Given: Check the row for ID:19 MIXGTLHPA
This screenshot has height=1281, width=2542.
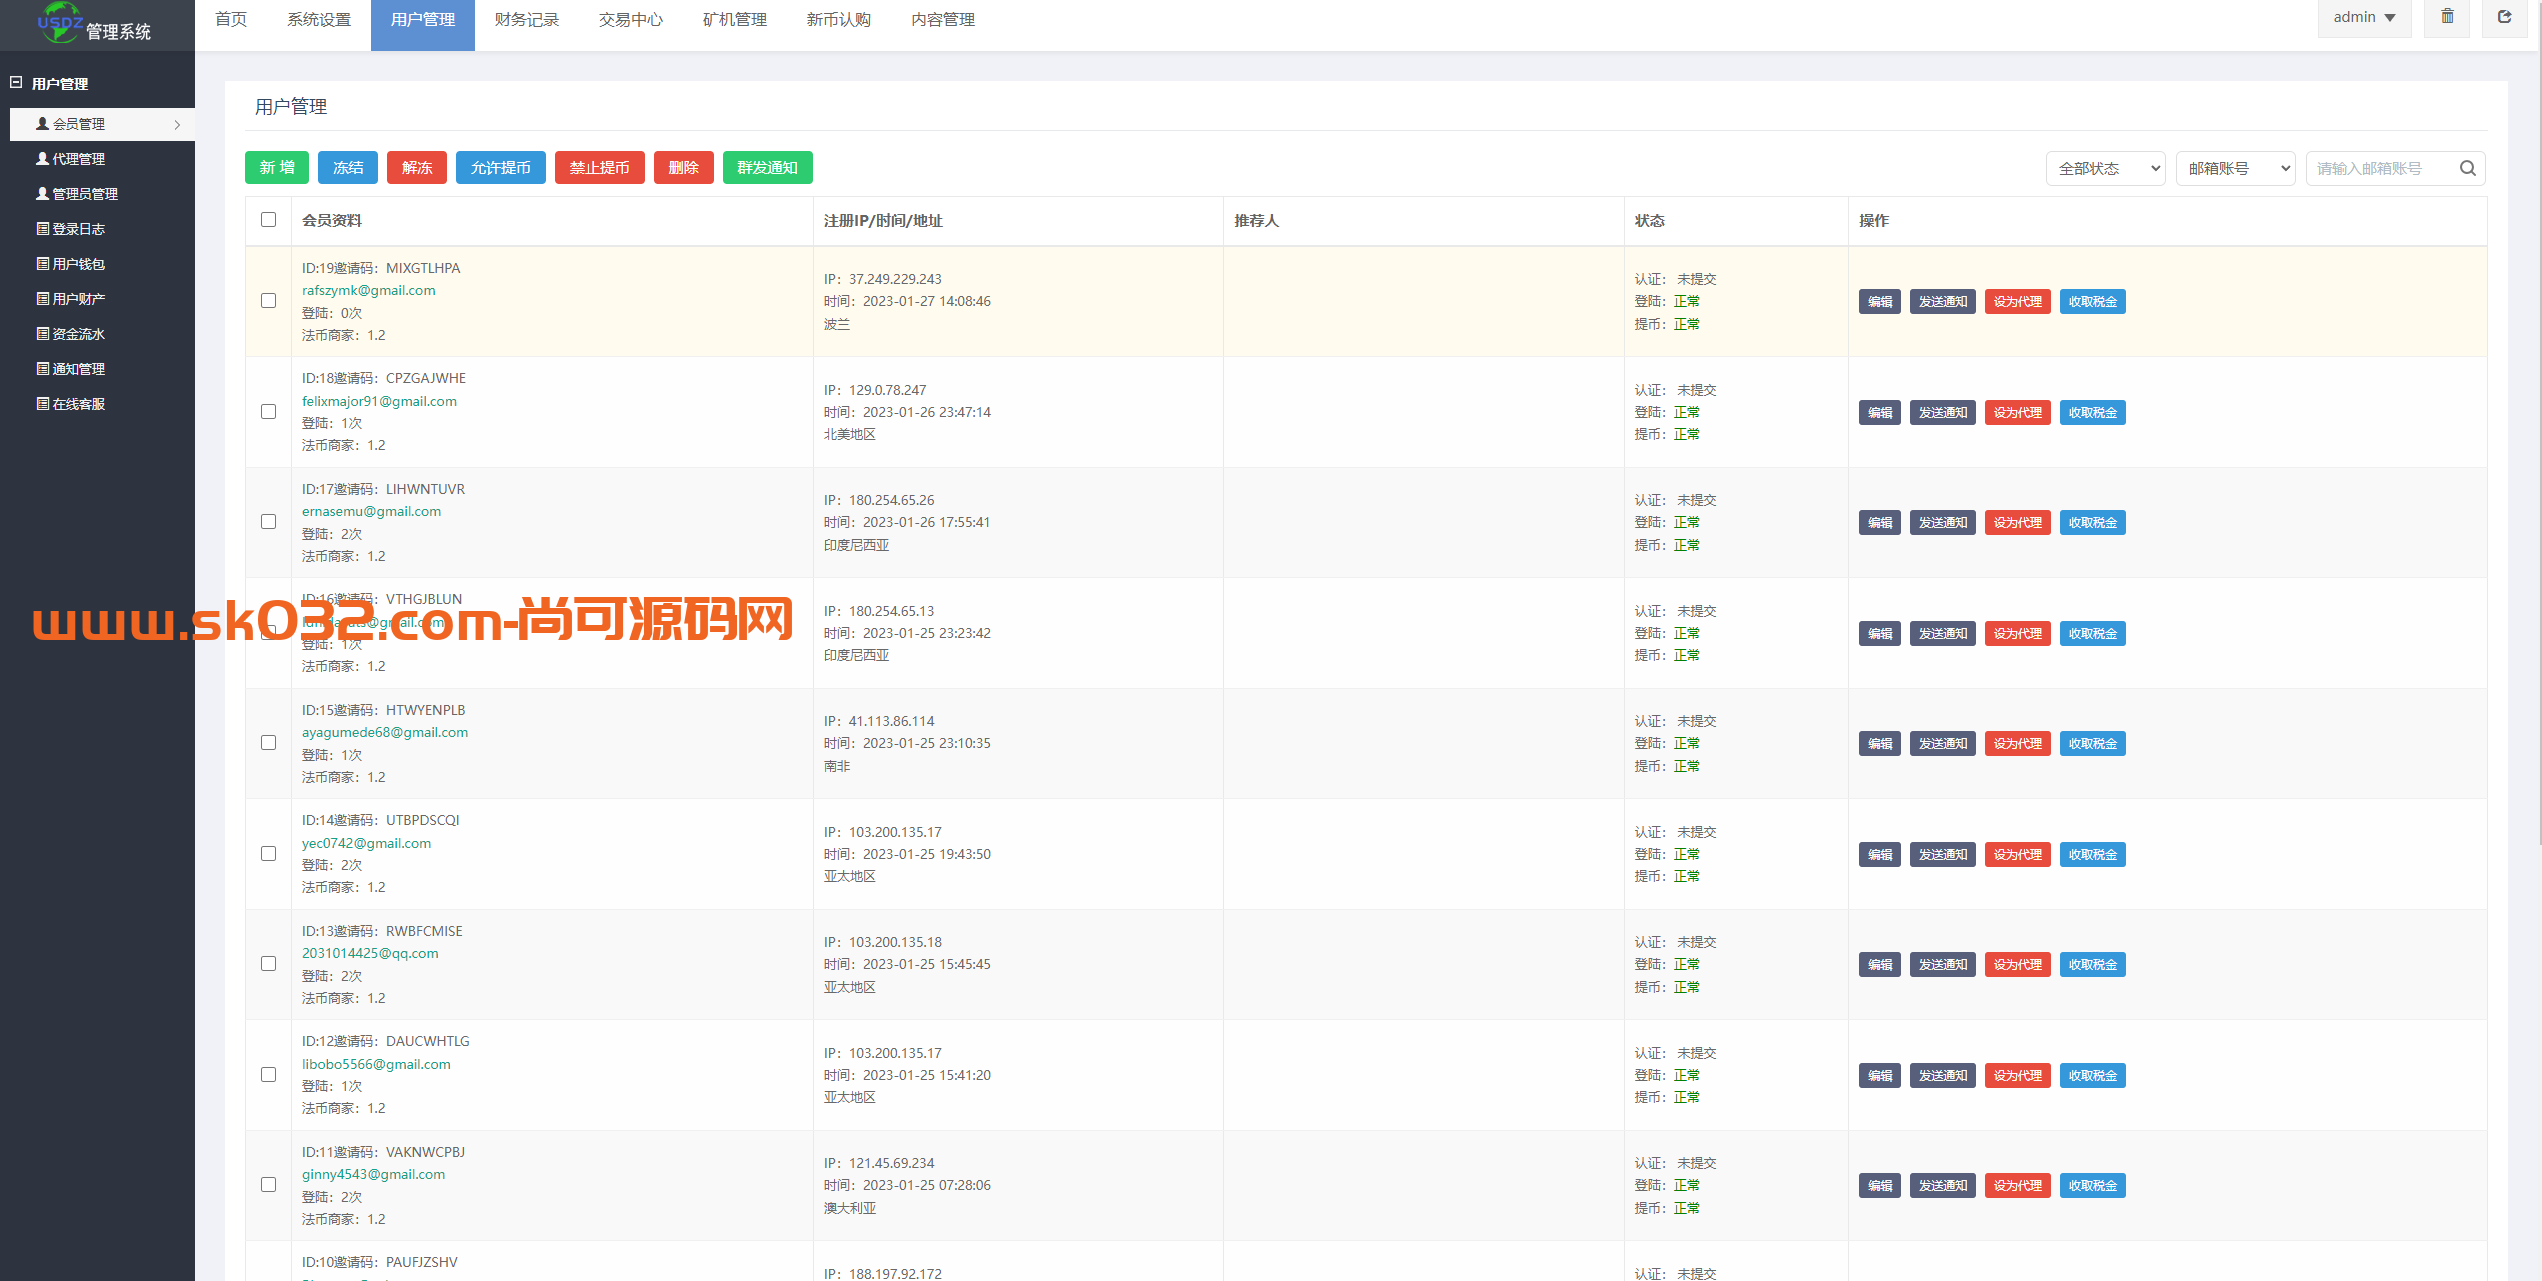Looking at the screenshot, I should pyautogui.click(x=268, y=301).
